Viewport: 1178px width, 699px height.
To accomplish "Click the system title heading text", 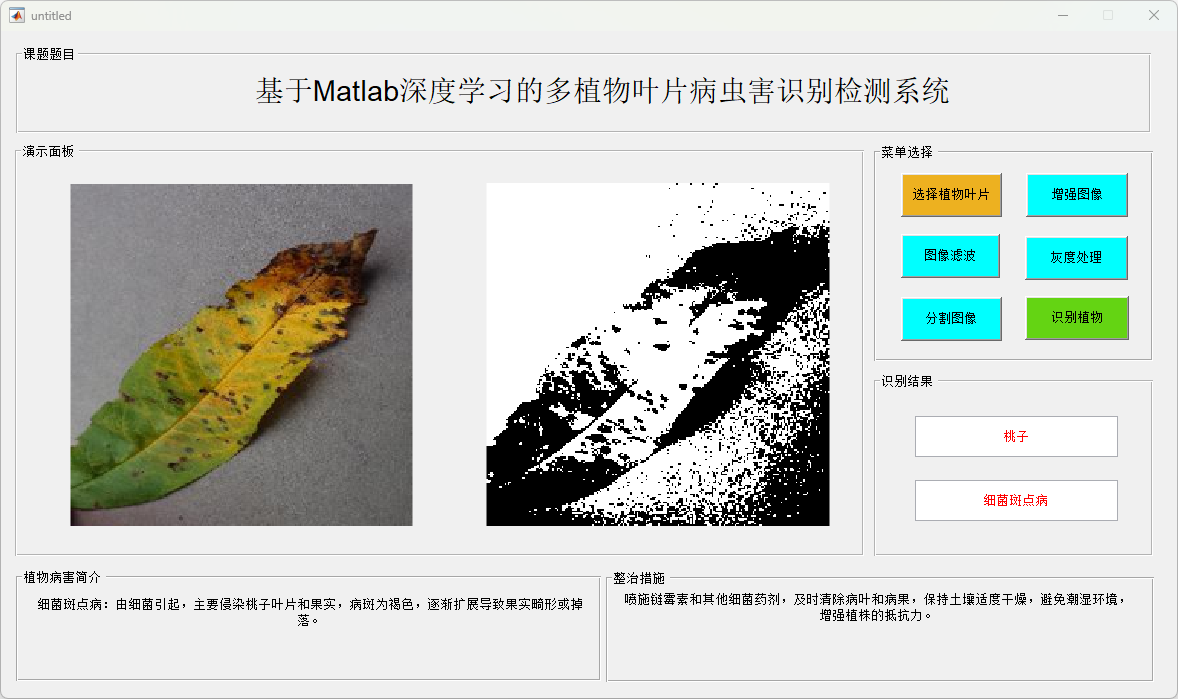I will [602, 91].
